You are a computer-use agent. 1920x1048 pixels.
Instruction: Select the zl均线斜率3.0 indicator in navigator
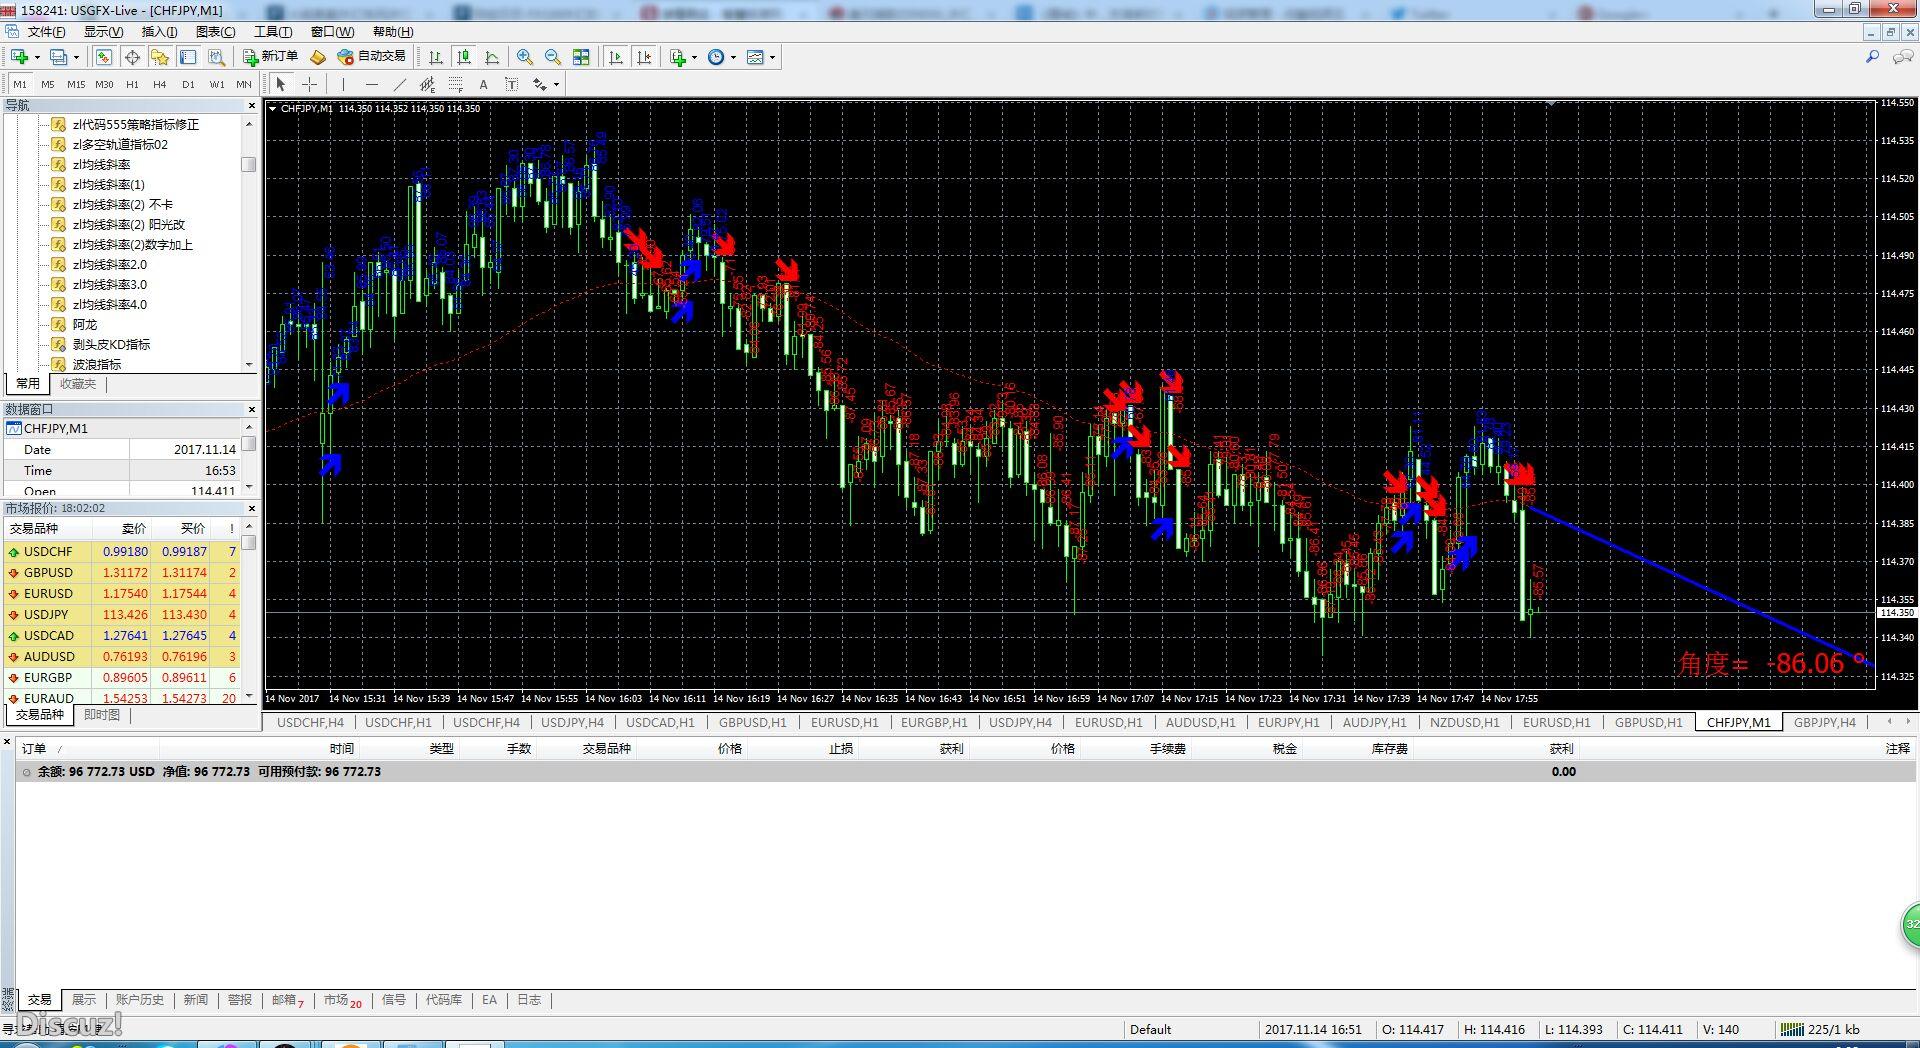(x=109, y=284)
